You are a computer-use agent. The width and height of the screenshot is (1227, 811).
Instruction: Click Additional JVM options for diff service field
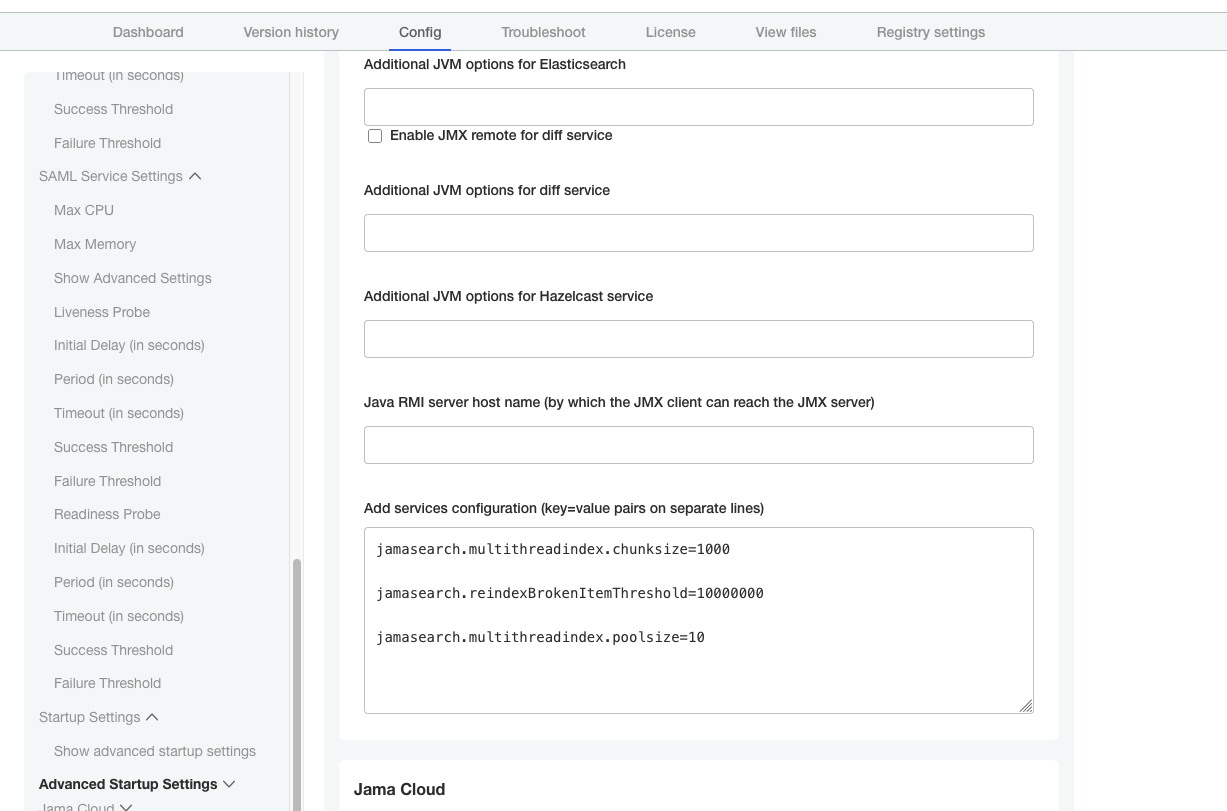click(698, 233)
